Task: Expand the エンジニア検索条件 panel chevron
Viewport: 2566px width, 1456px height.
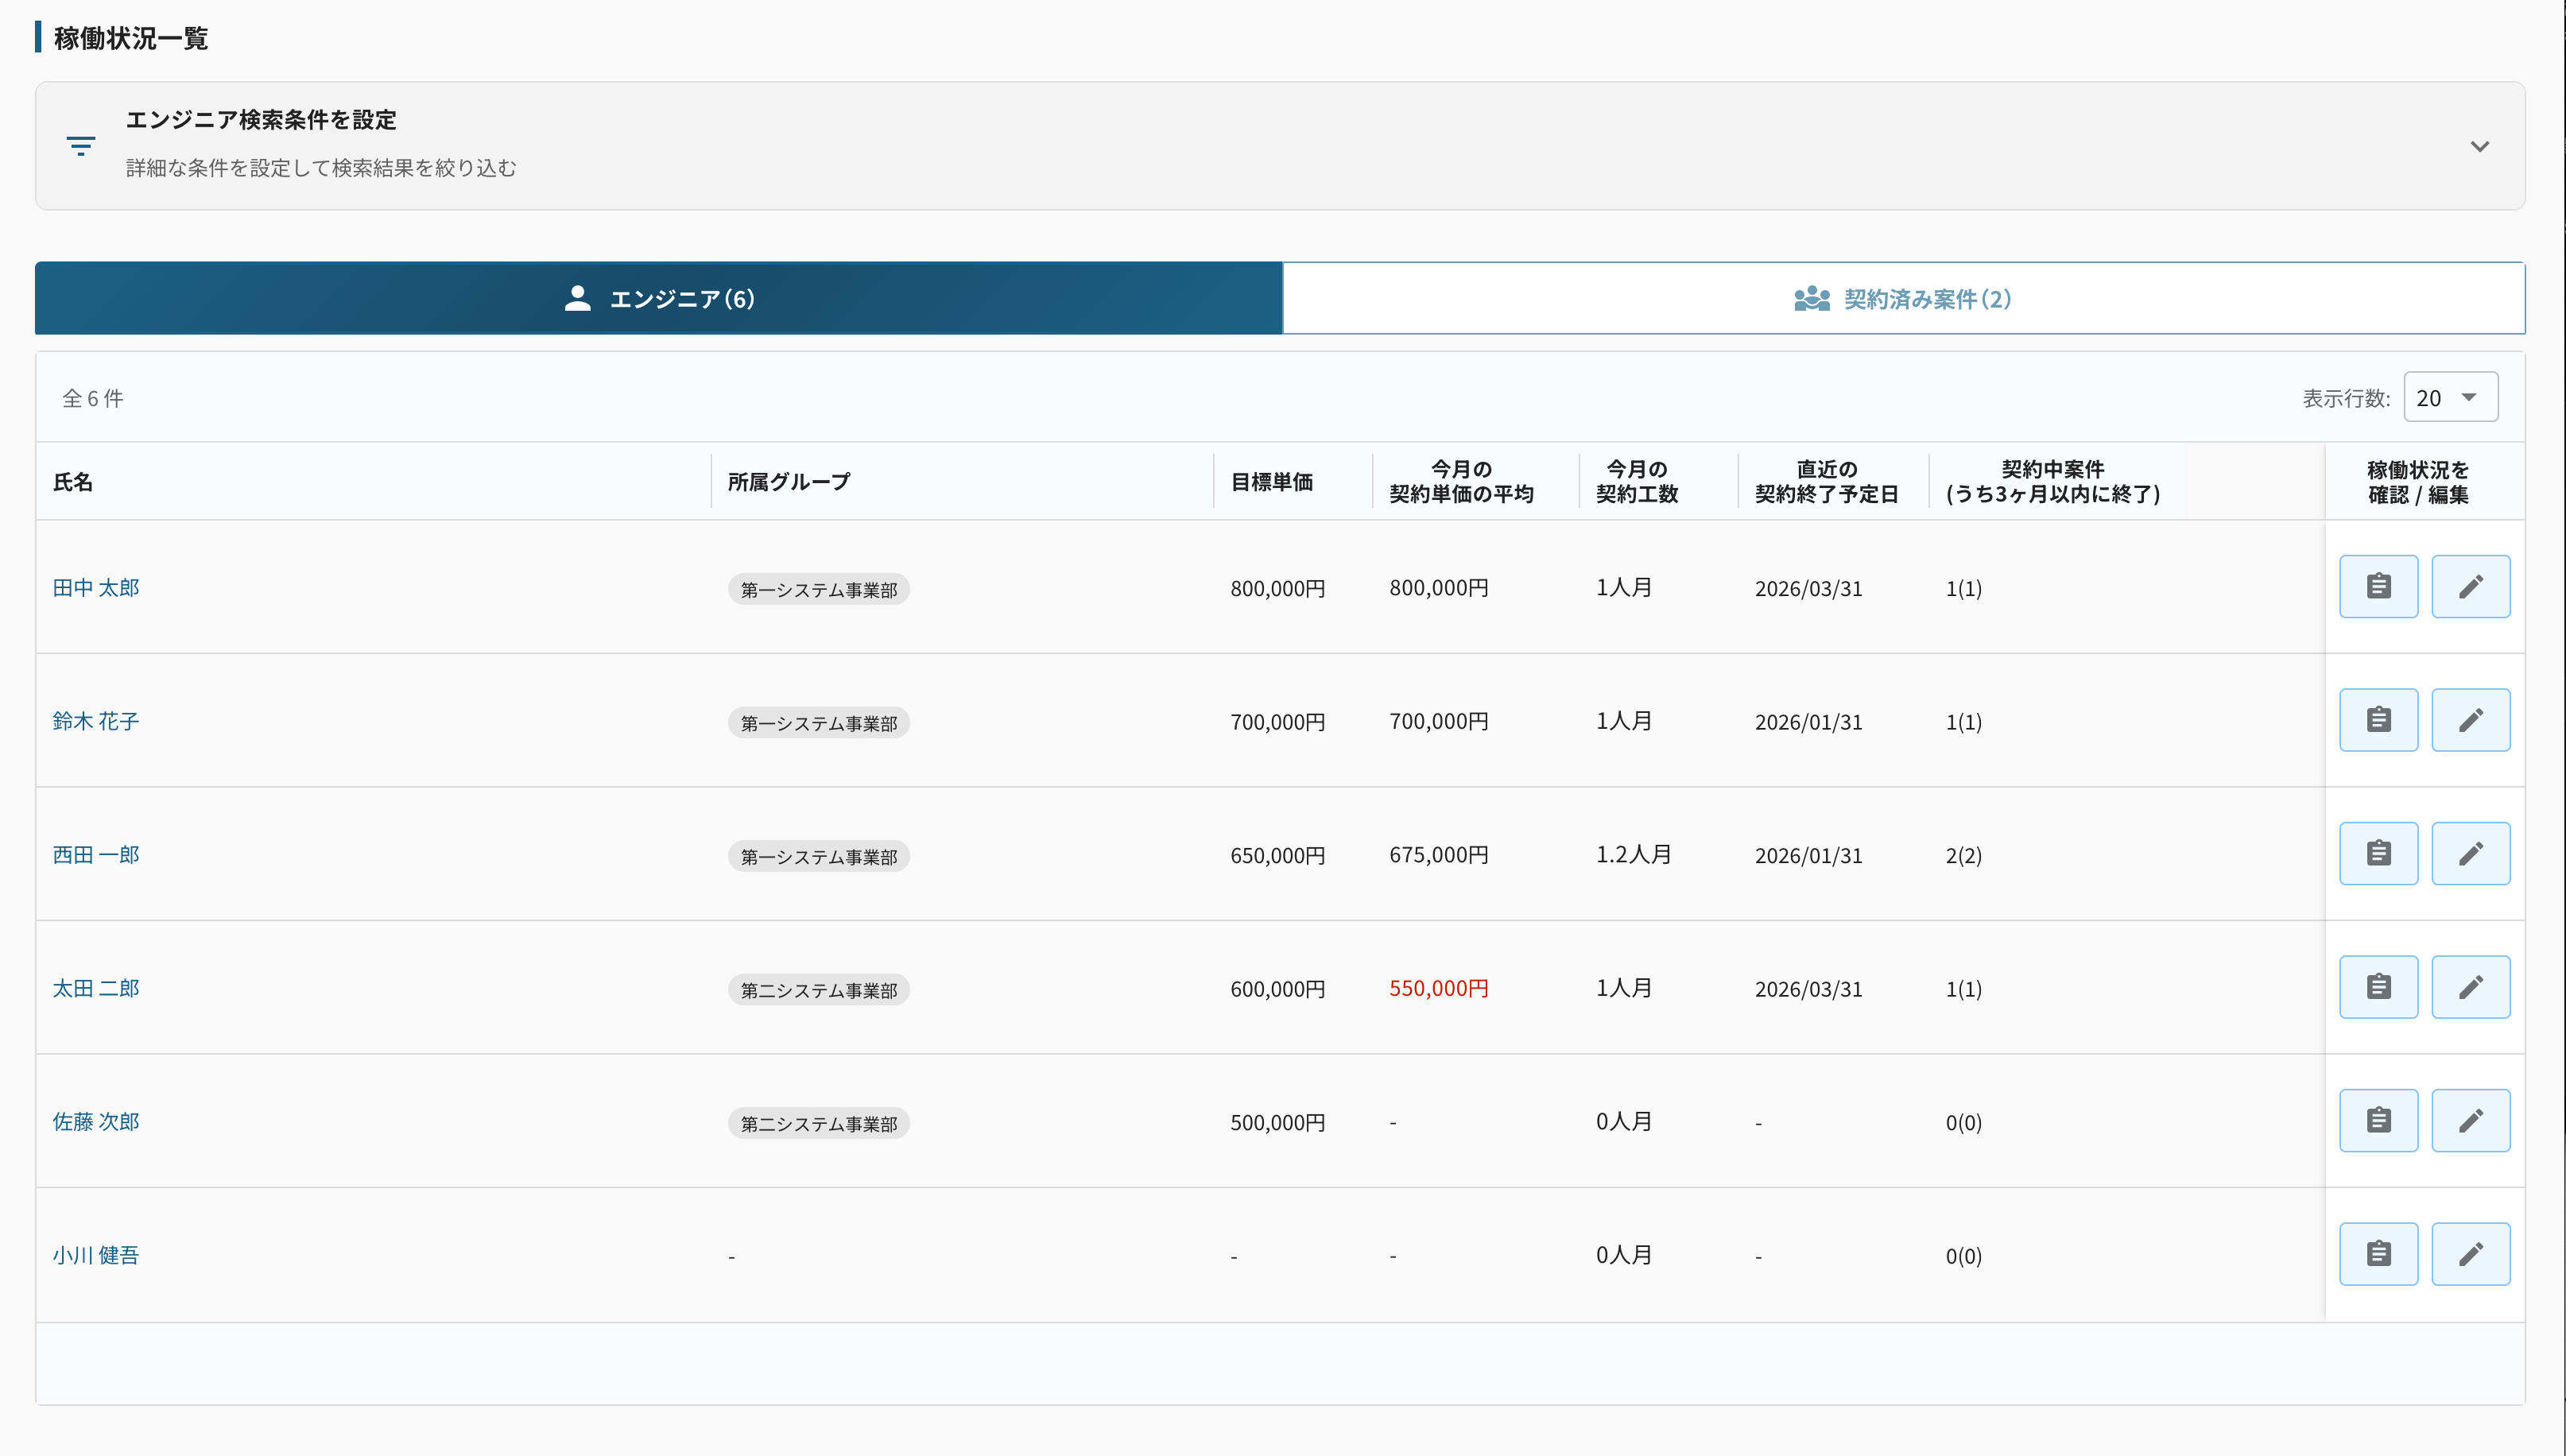Action: (x=2479, y=146)
